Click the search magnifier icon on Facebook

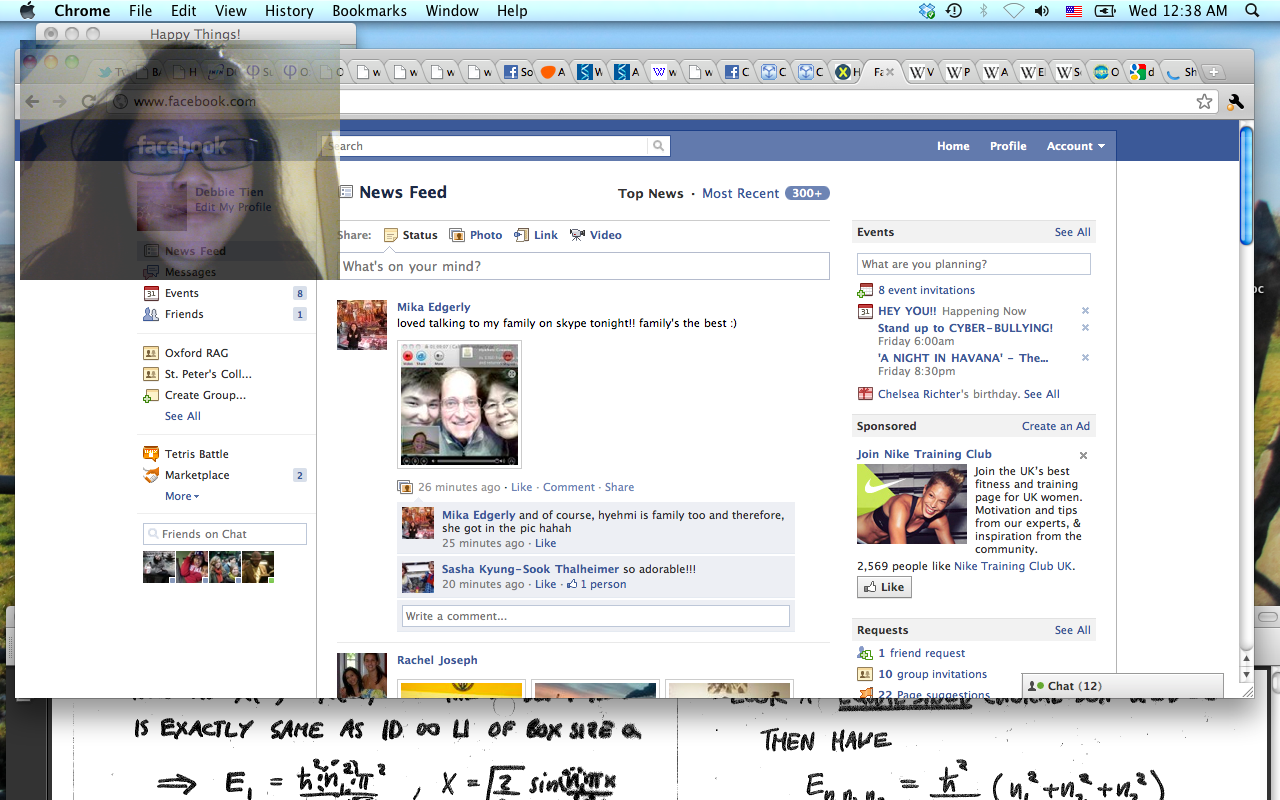pyautogui.click(x=658, y=146)
